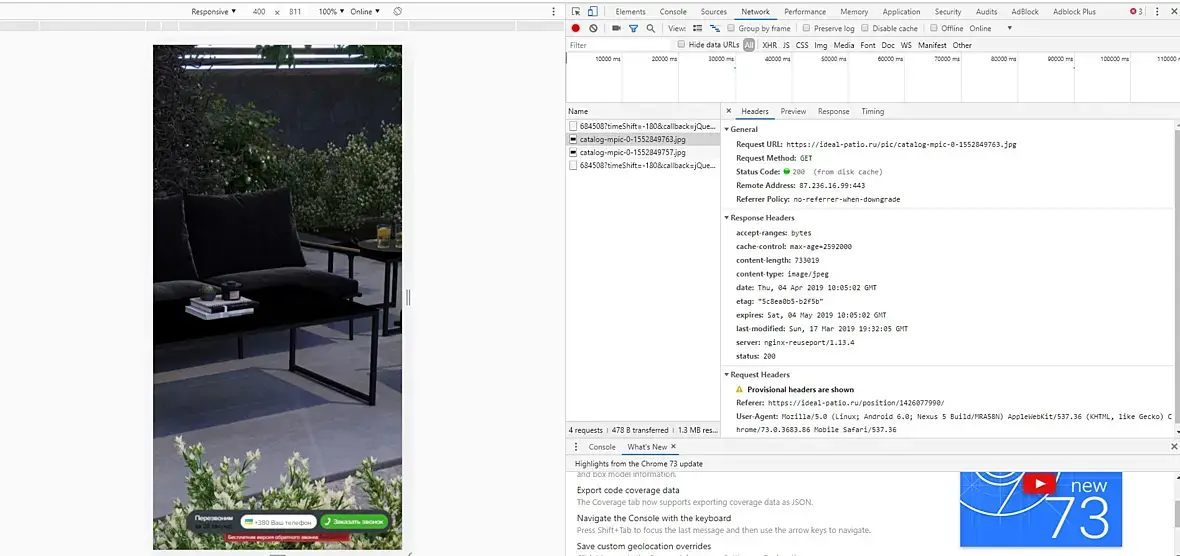The width and height of the screenshot is (1180, 556).
Task: Open network throttling Online dropdown arrow
Action: [1010, 29]
